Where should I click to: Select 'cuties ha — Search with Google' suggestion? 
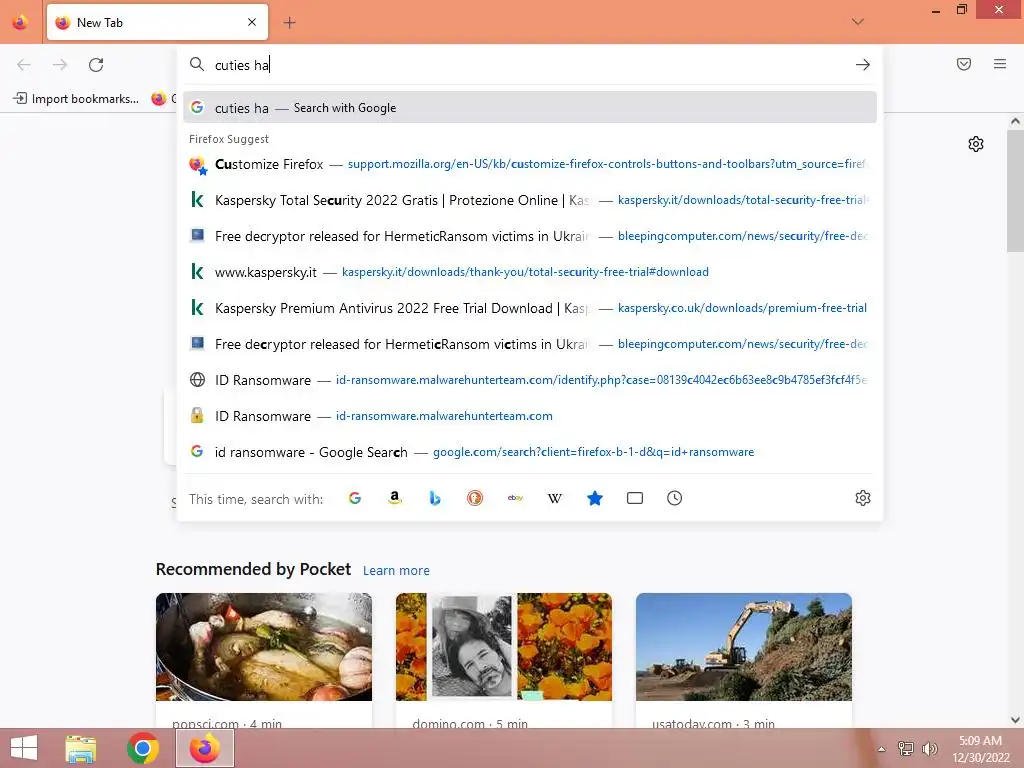(x=530, y=108)
